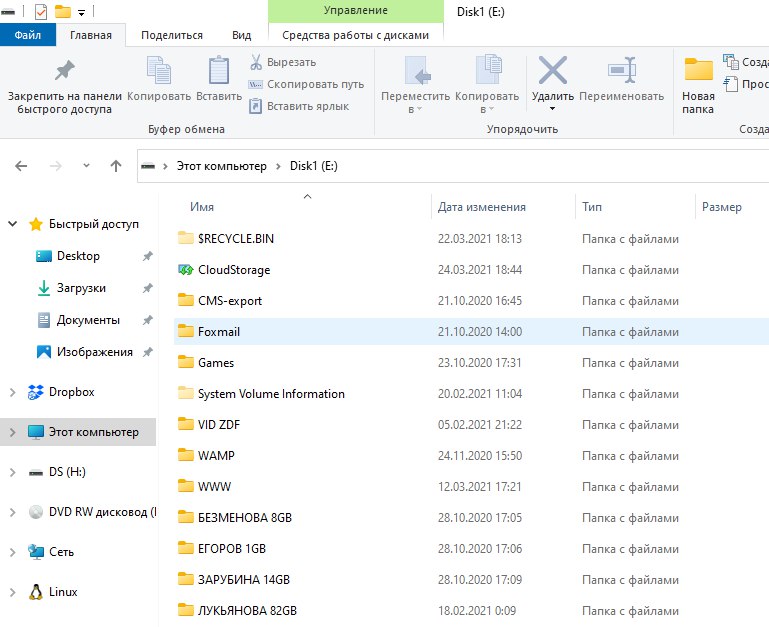This screenshot has width=769, height=627.
Task: Click the pin to Quick Access icon
Action: pyautogui.click(x=64, y=70)
